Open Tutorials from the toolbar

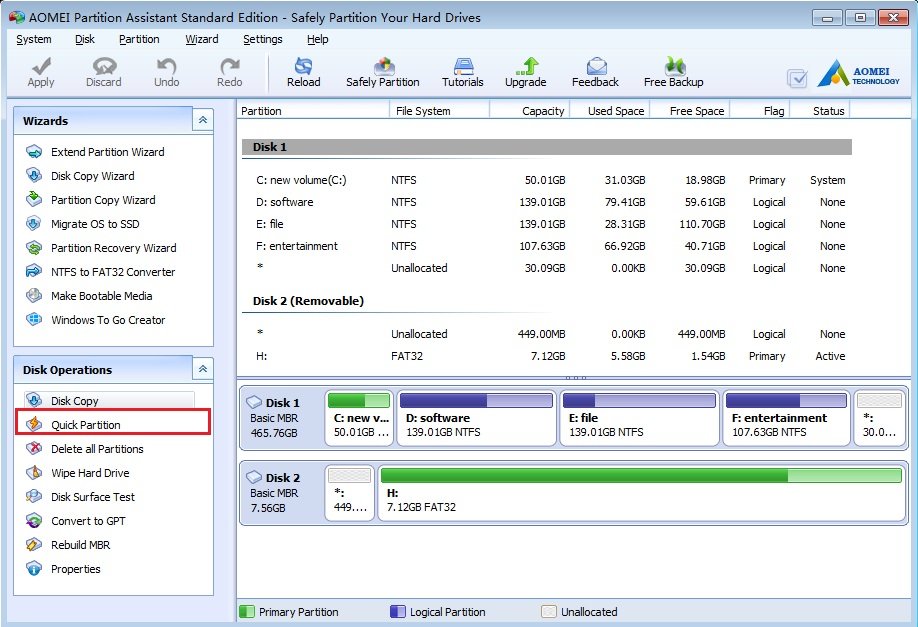point(462,66)
